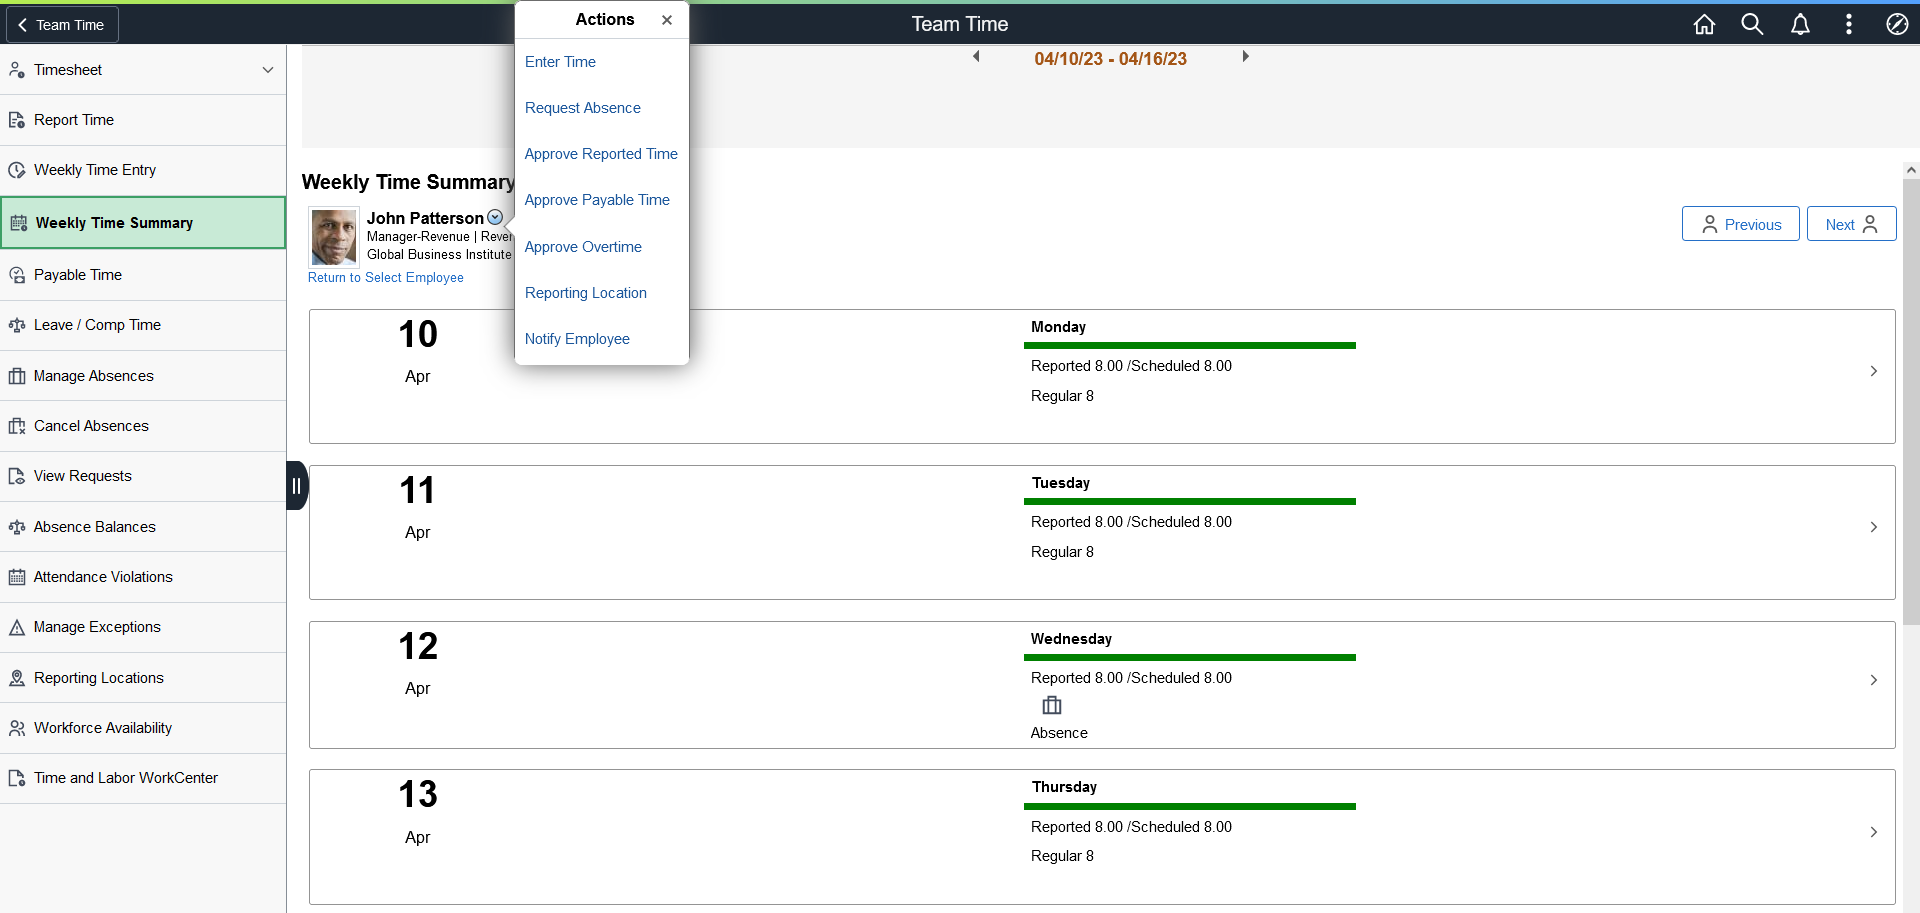Click the Workforce Availability people icon

17,728
